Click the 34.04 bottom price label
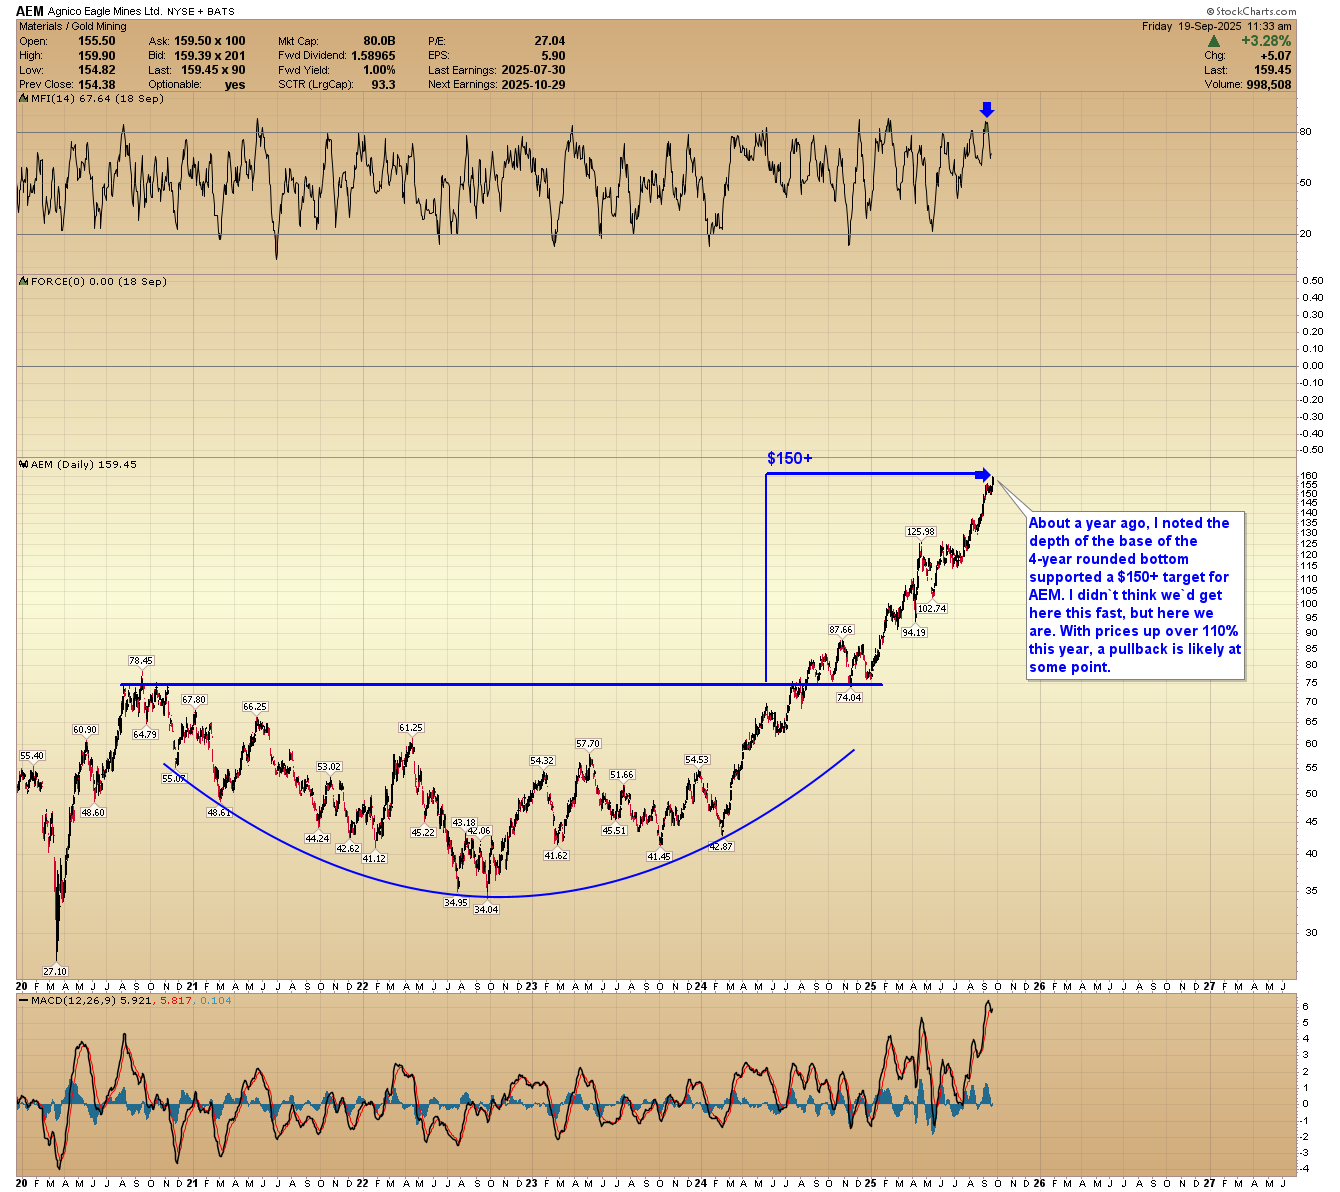 pyautogui.click(x=486, y=909)
